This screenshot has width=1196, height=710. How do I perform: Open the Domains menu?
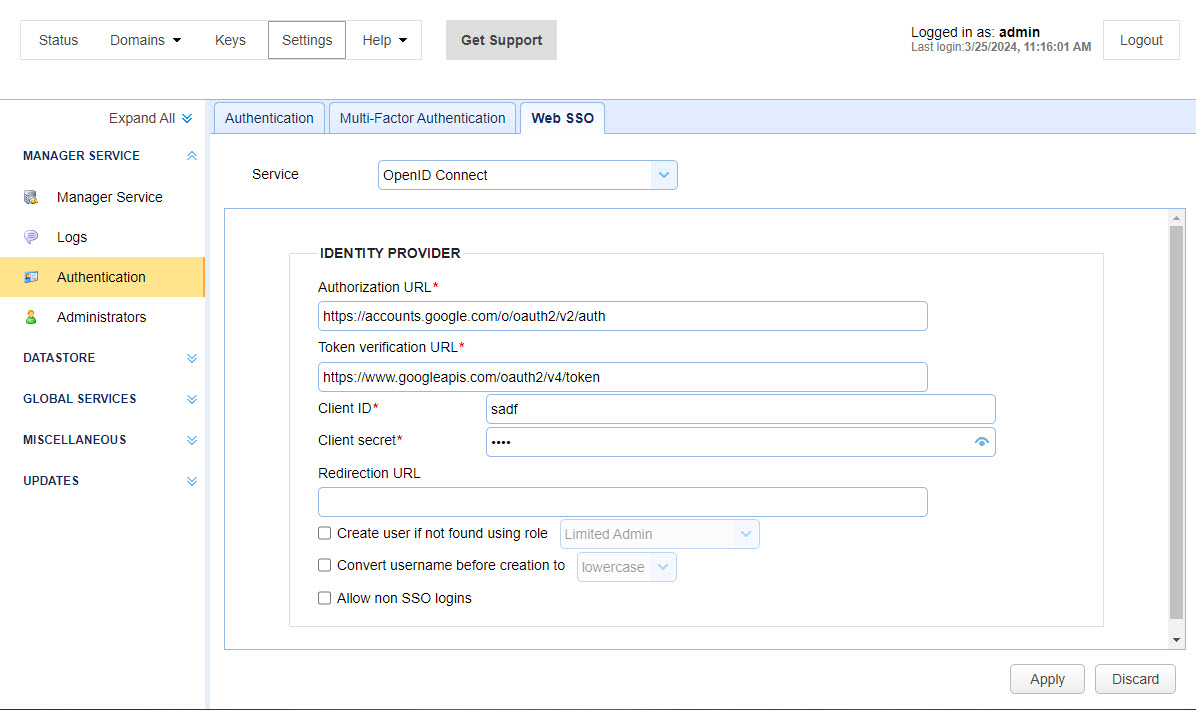point(145,40)
